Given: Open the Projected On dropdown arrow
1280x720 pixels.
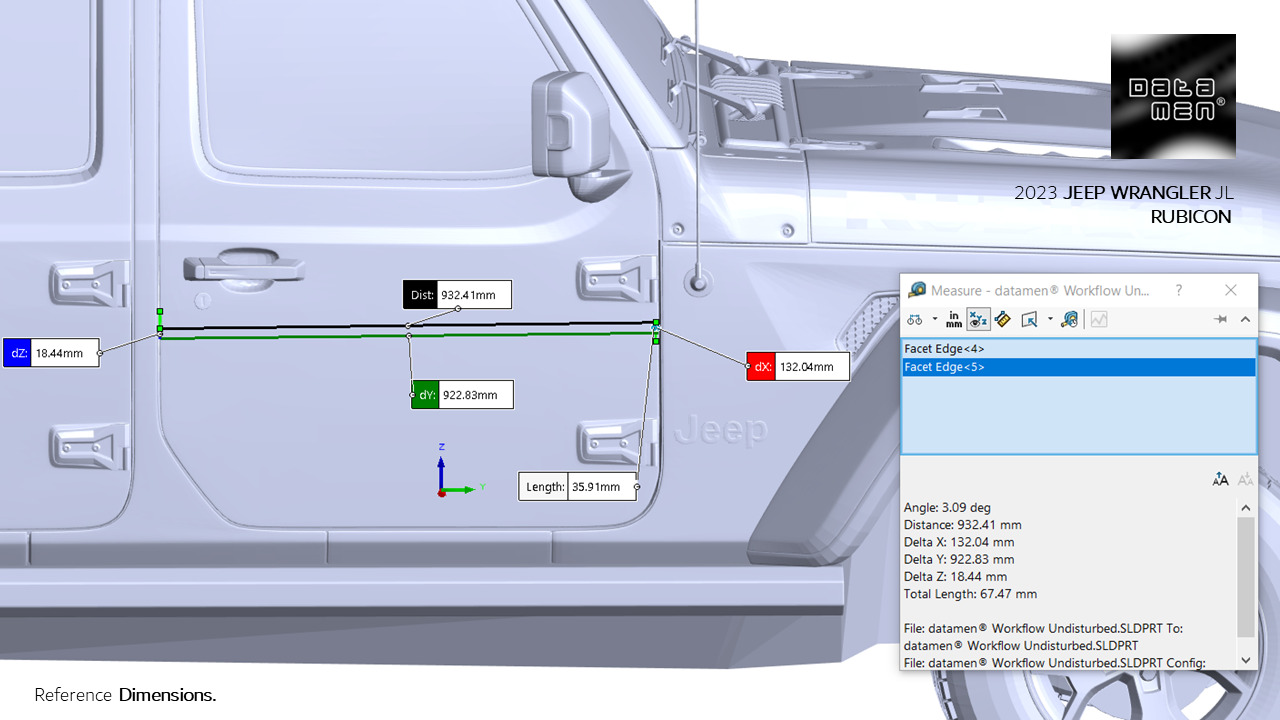Looking at the screenshot, I should (x=1050, y=320).
